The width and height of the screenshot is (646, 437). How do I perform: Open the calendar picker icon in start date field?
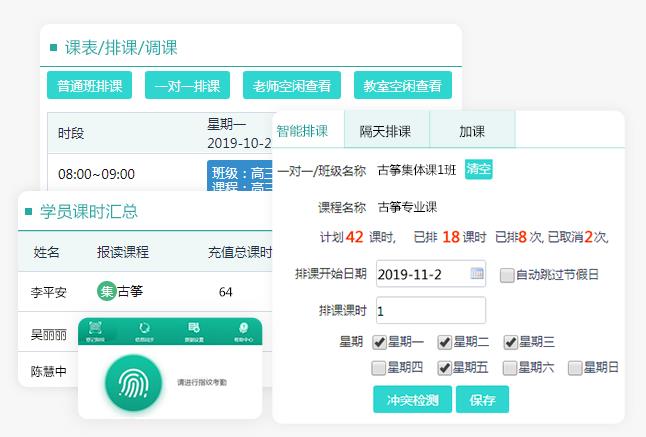tap(477, 273)
